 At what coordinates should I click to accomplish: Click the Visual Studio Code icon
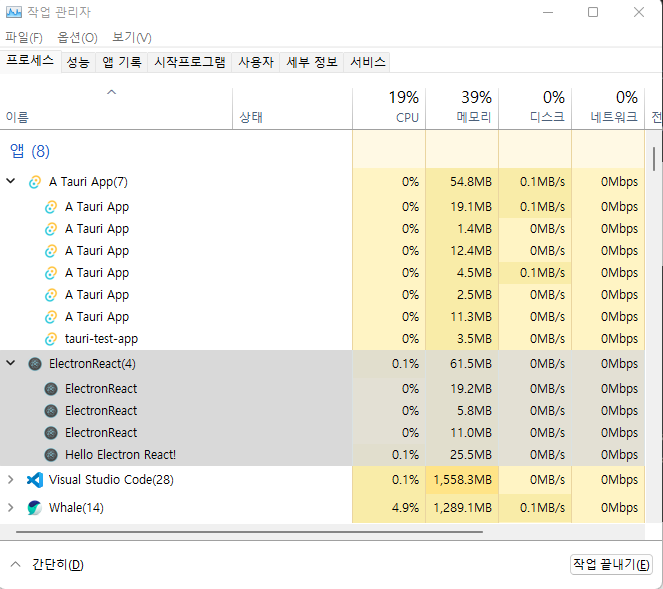click(35, 480)
